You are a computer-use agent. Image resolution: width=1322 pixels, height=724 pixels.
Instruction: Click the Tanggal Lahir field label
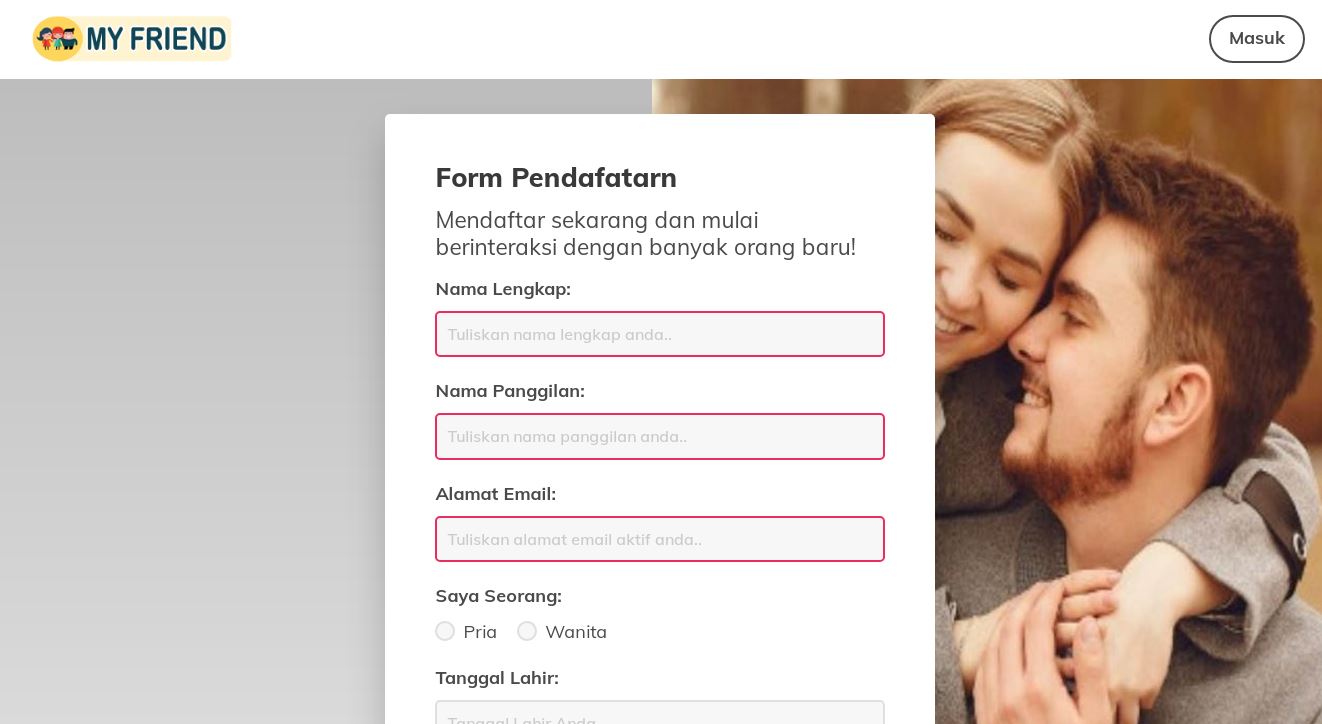tap(497, 678)
